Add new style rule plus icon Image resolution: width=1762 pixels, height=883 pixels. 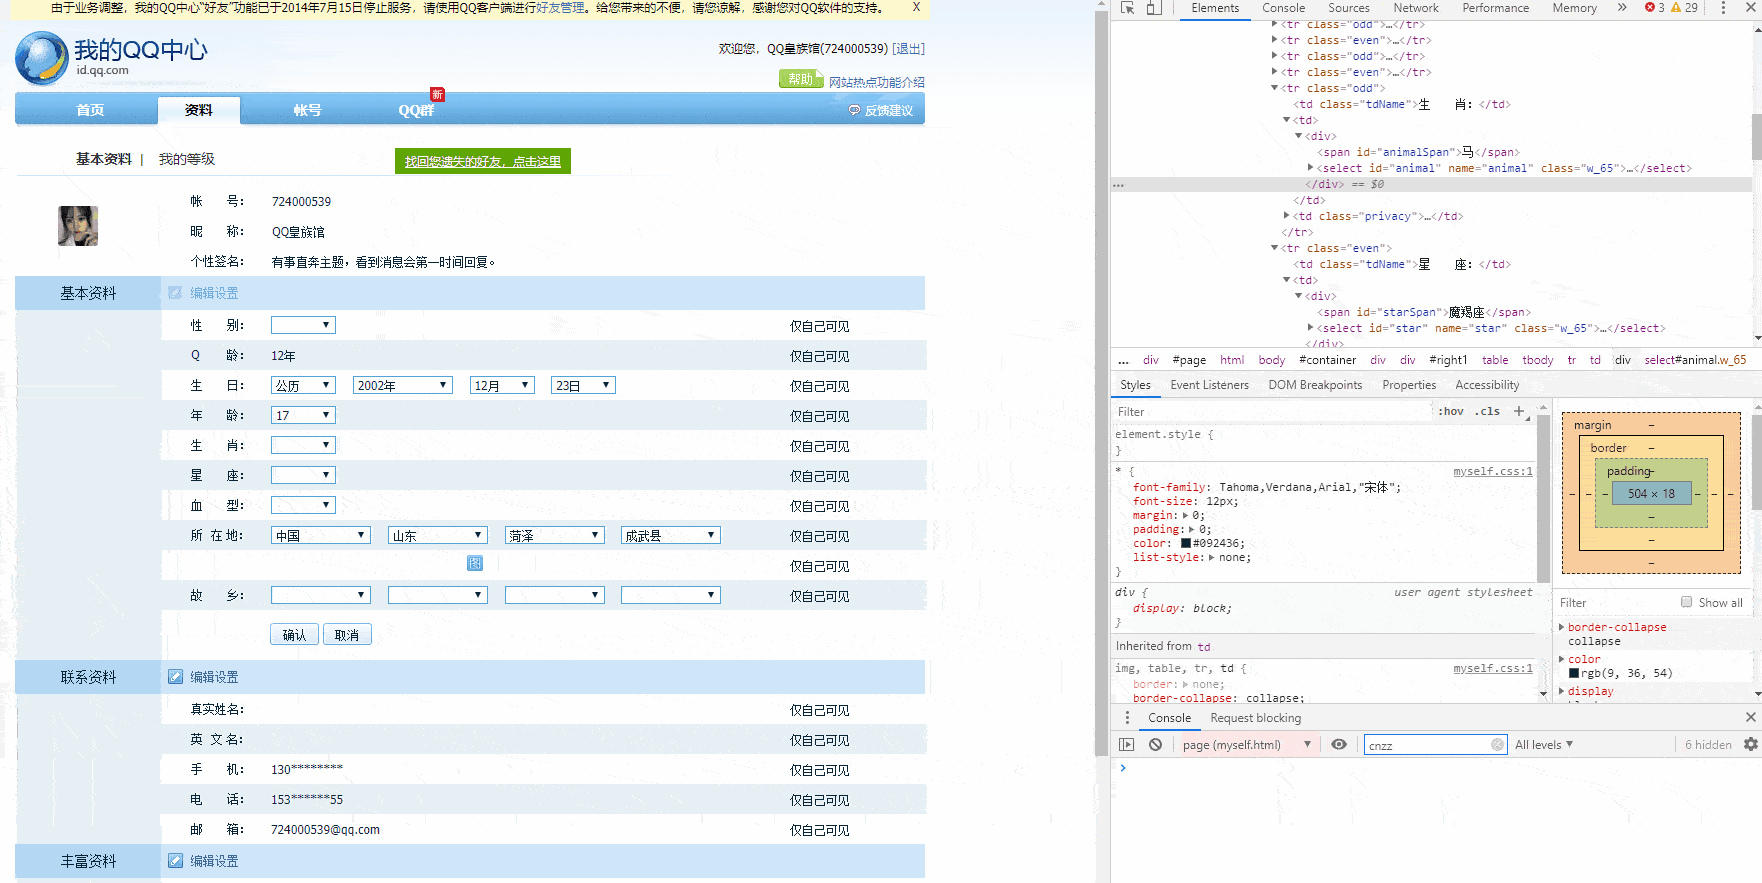pyautogui.click(x=1519, y=411)
